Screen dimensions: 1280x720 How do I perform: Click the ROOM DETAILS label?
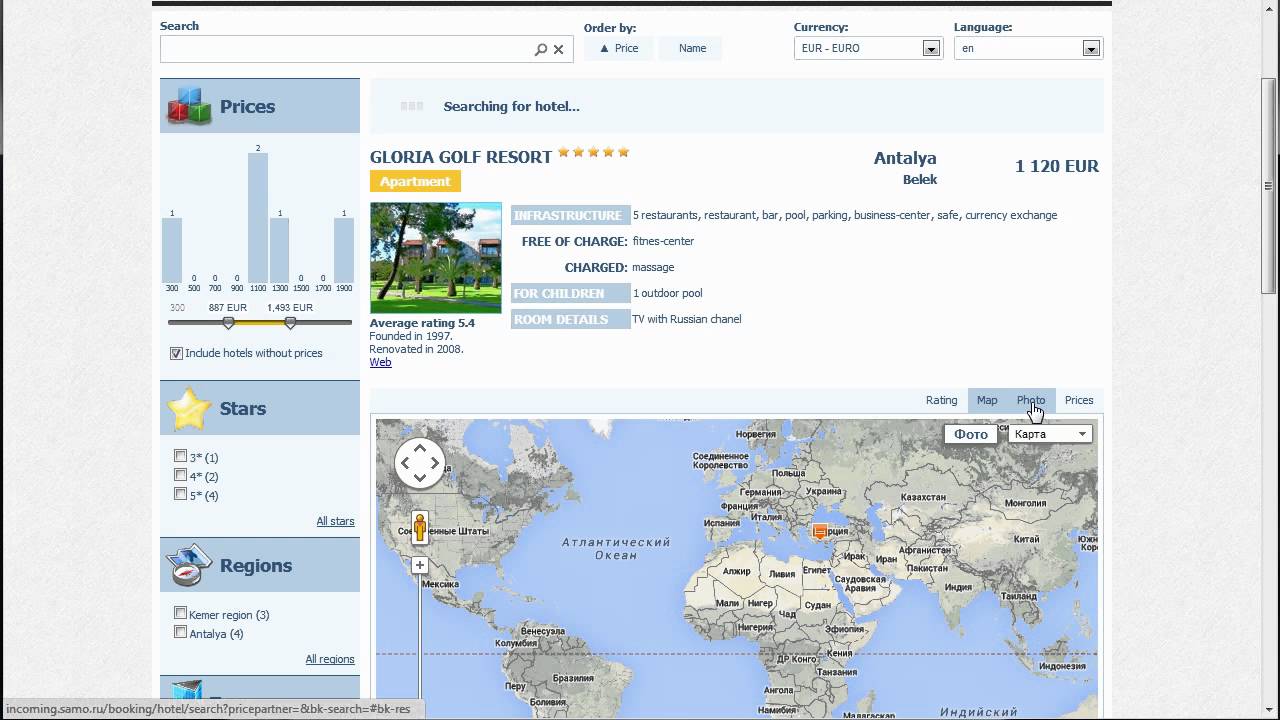(570, 319)
